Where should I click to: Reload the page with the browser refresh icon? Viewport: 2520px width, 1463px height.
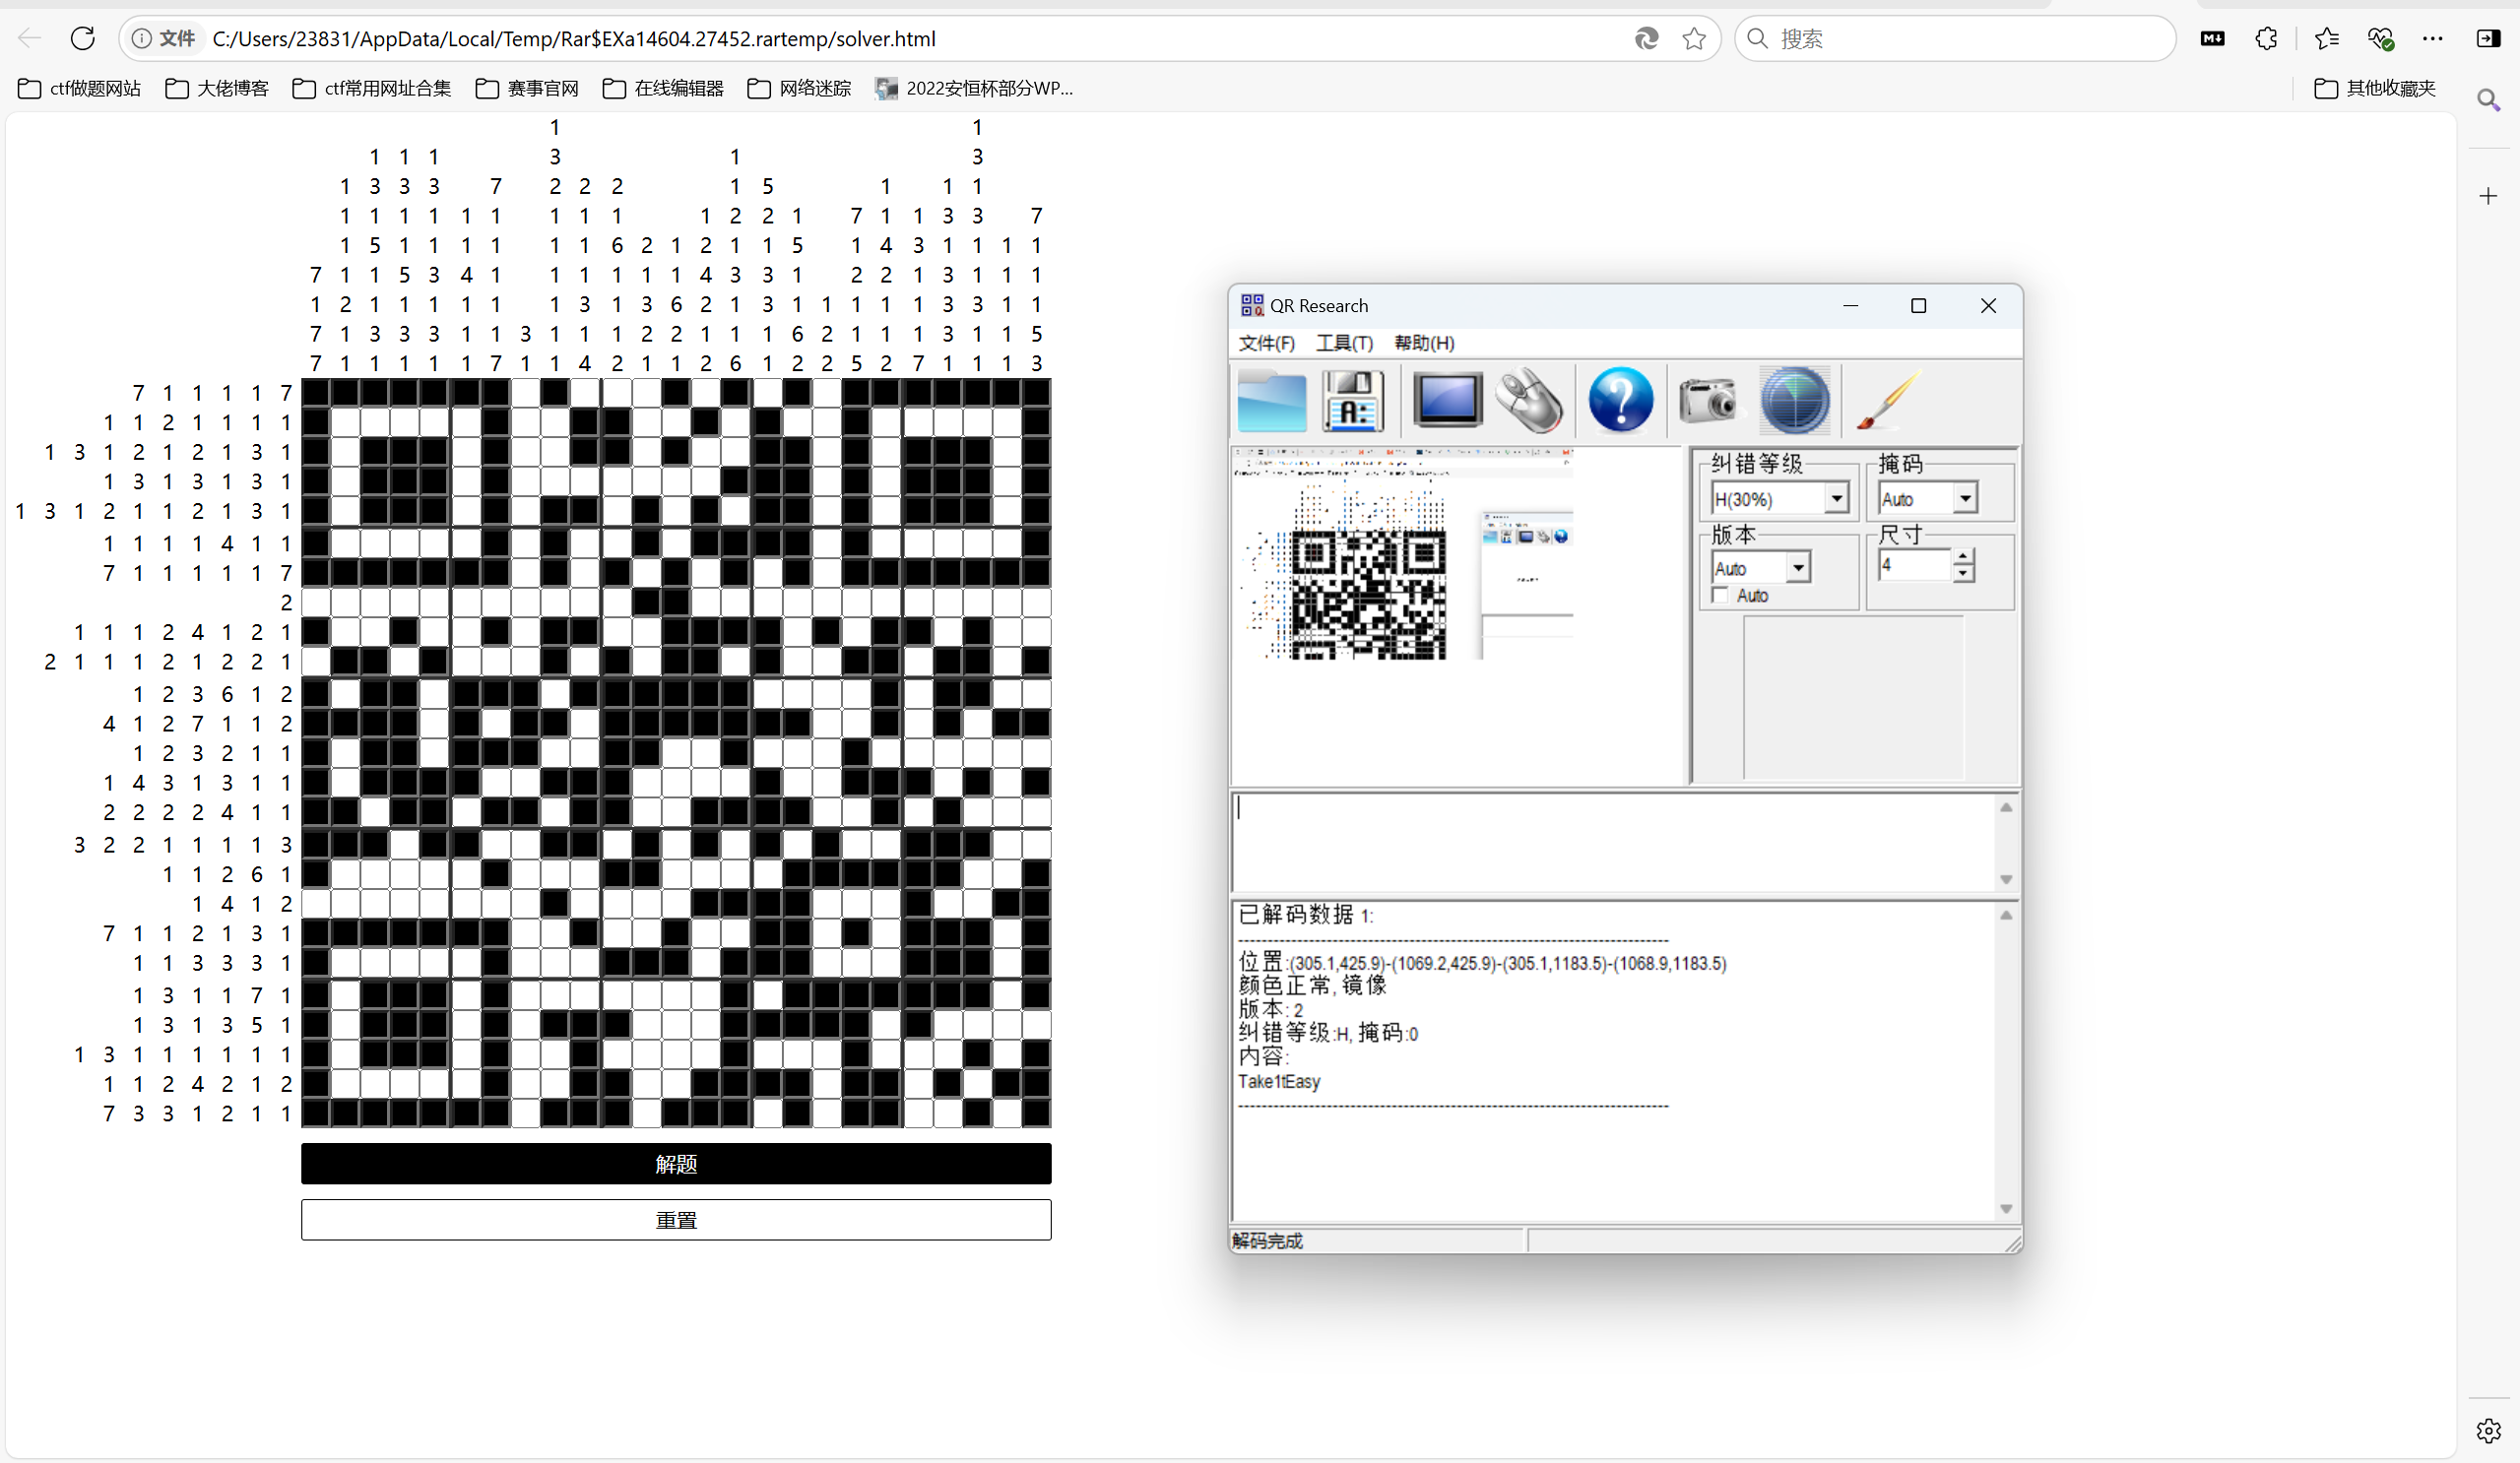[x=83, y=38]
